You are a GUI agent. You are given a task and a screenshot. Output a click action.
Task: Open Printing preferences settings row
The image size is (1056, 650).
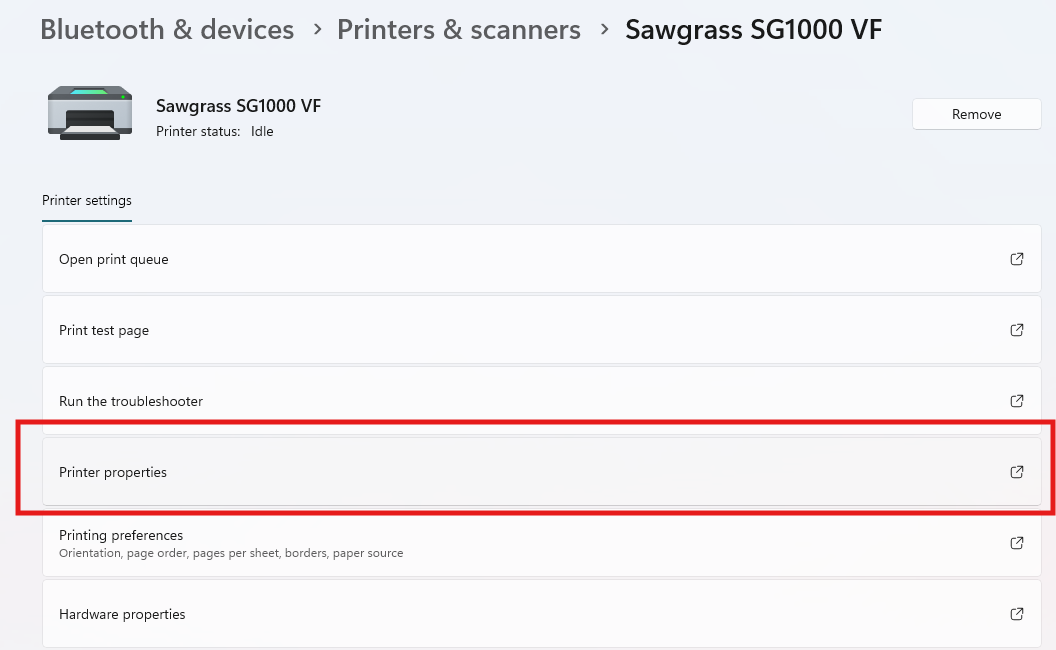pos(541,543)
